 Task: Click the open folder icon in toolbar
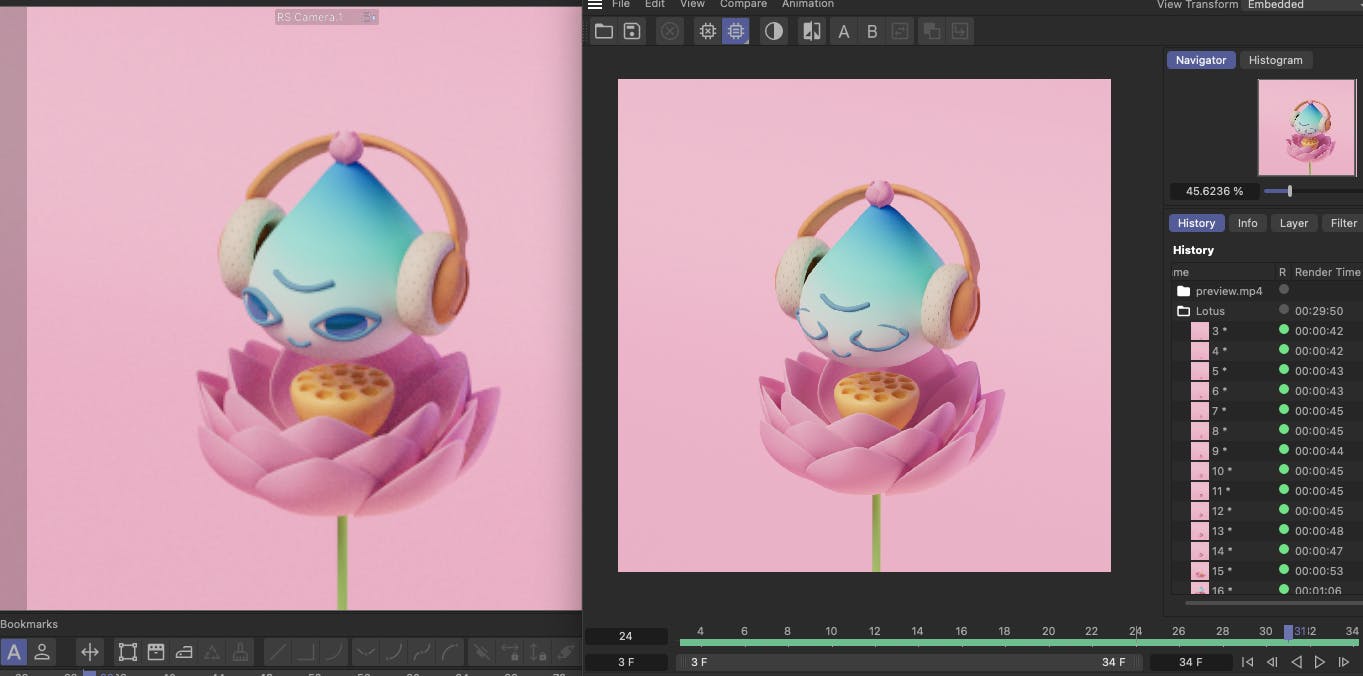(604, 31)
